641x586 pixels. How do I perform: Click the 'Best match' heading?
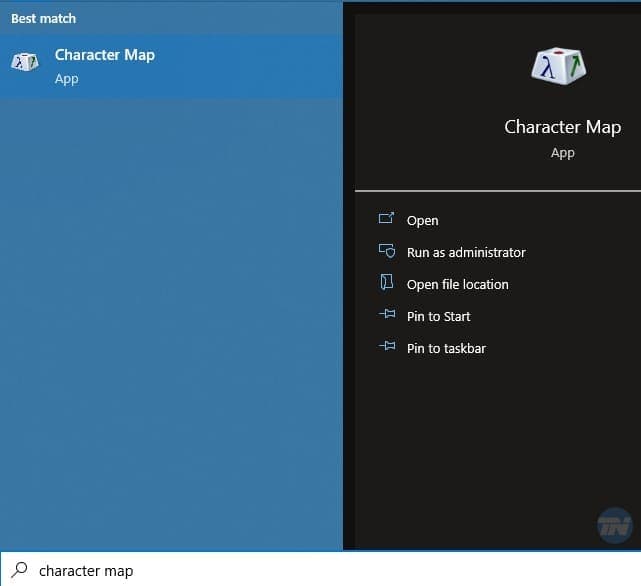[43, 18]
